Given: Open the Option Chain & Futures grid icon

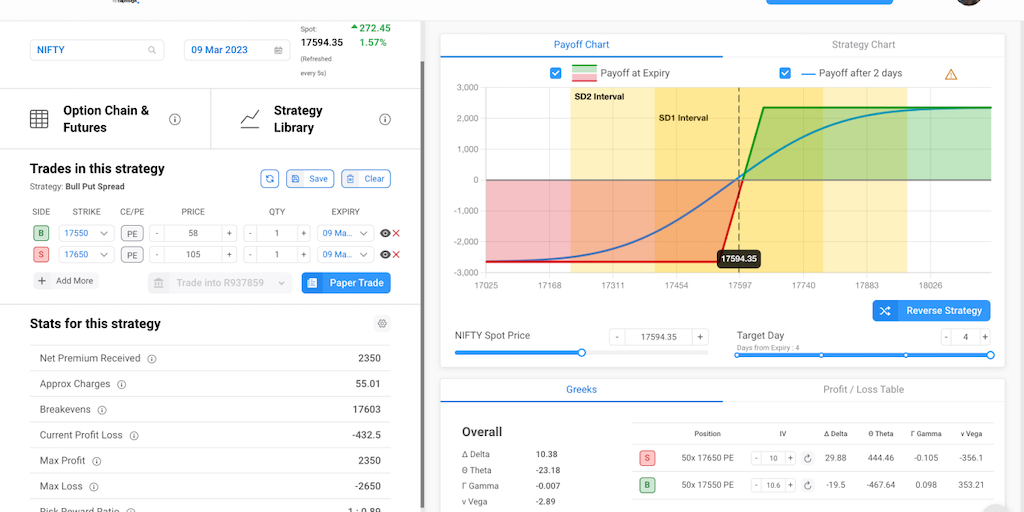Looking at the screenshot, I should 39,120.
